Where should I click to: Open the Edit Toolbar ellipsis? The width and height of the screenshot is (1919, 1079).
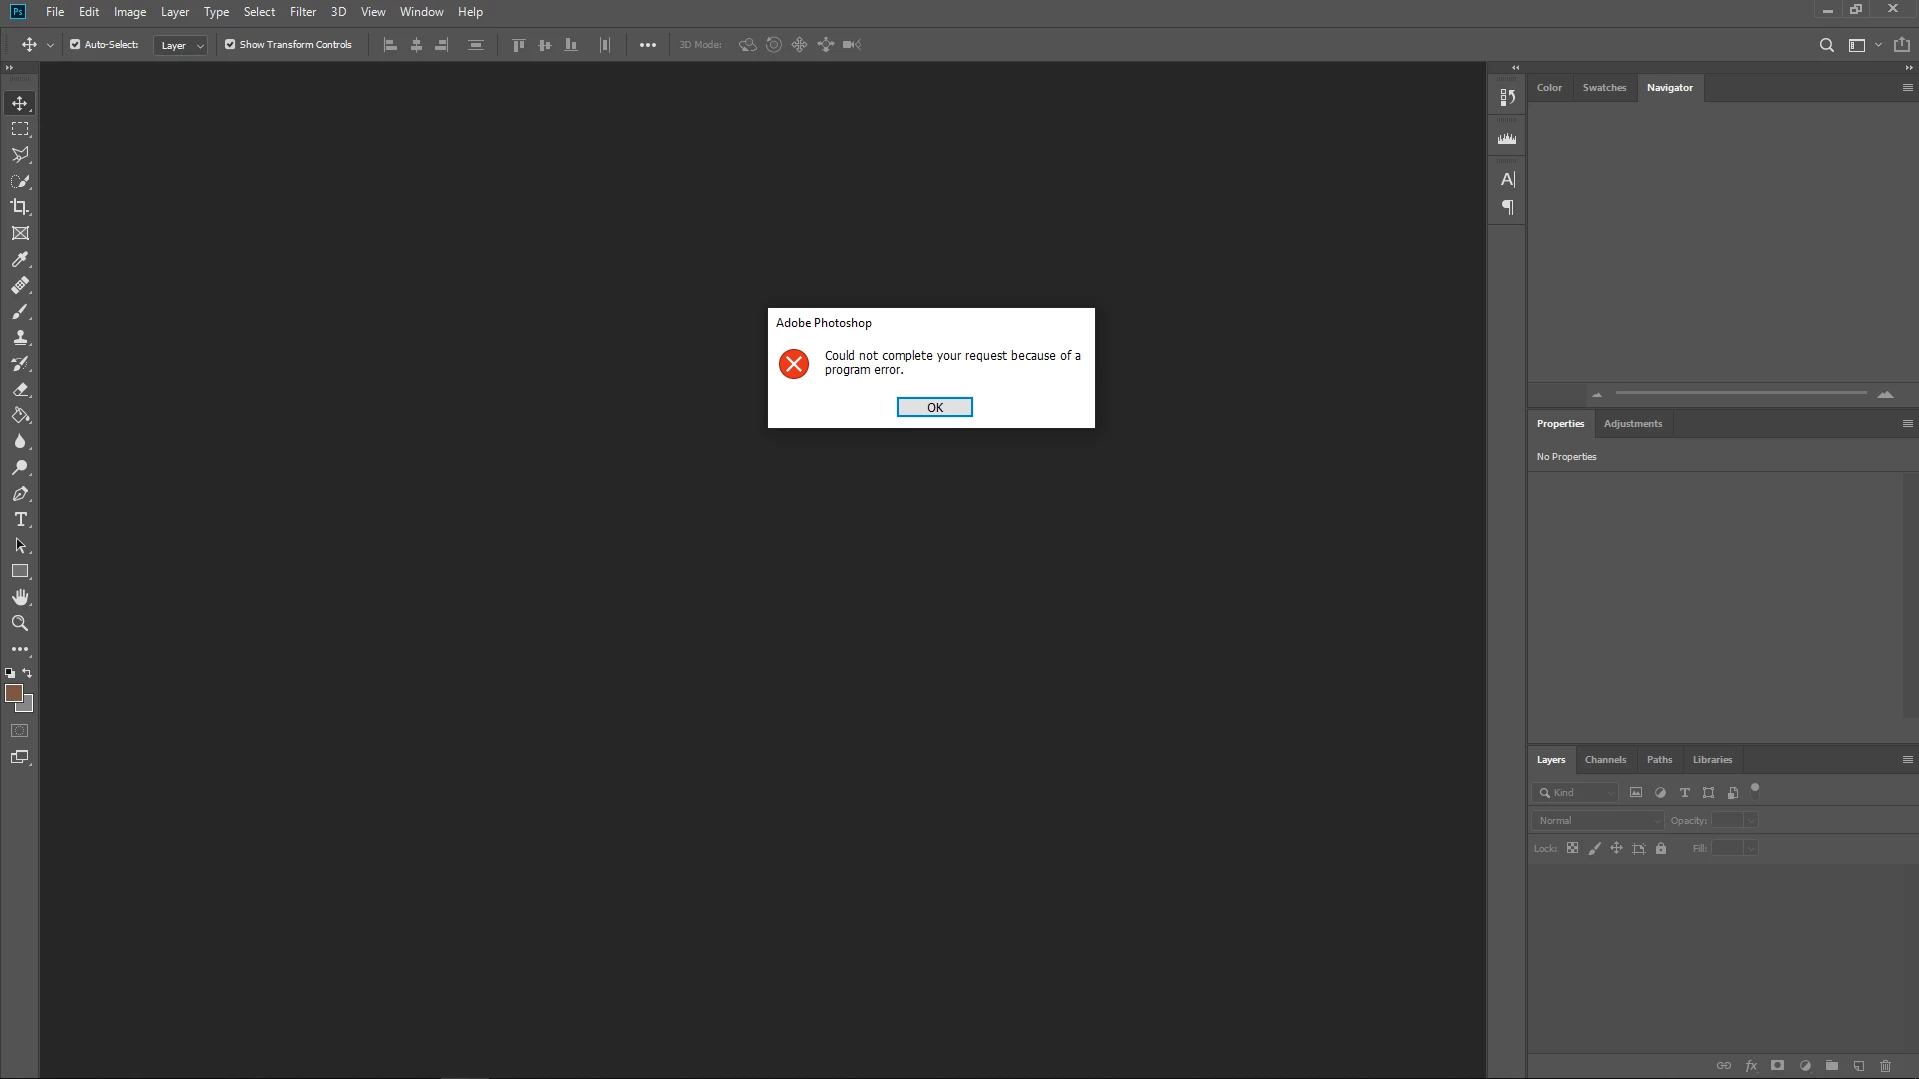click(x=20, y=649)
